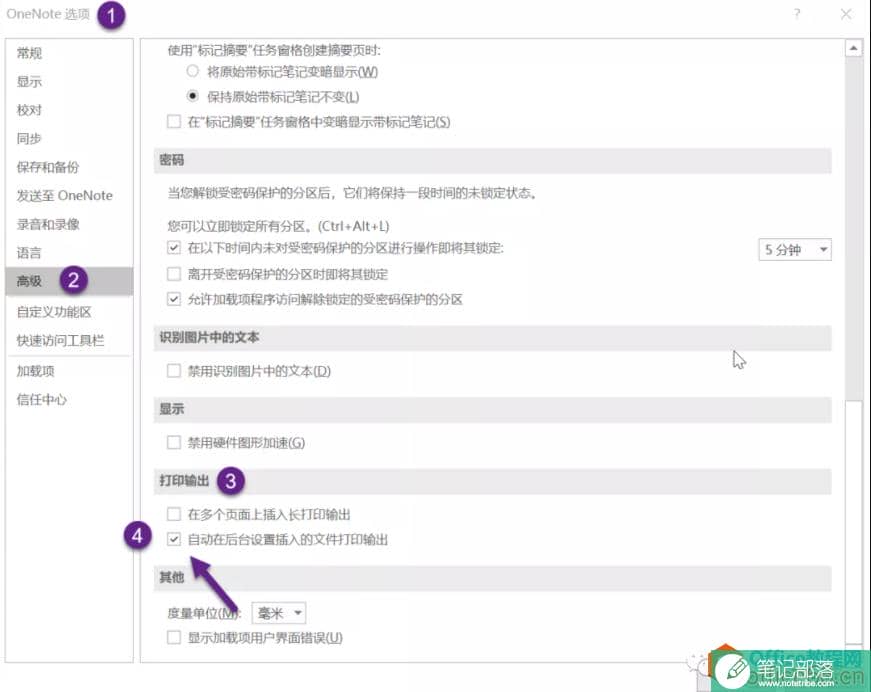This screenshot has width=871, height=692.
Task: Open the 5 分钟 lock time dropdown
Action: [795, 250]
